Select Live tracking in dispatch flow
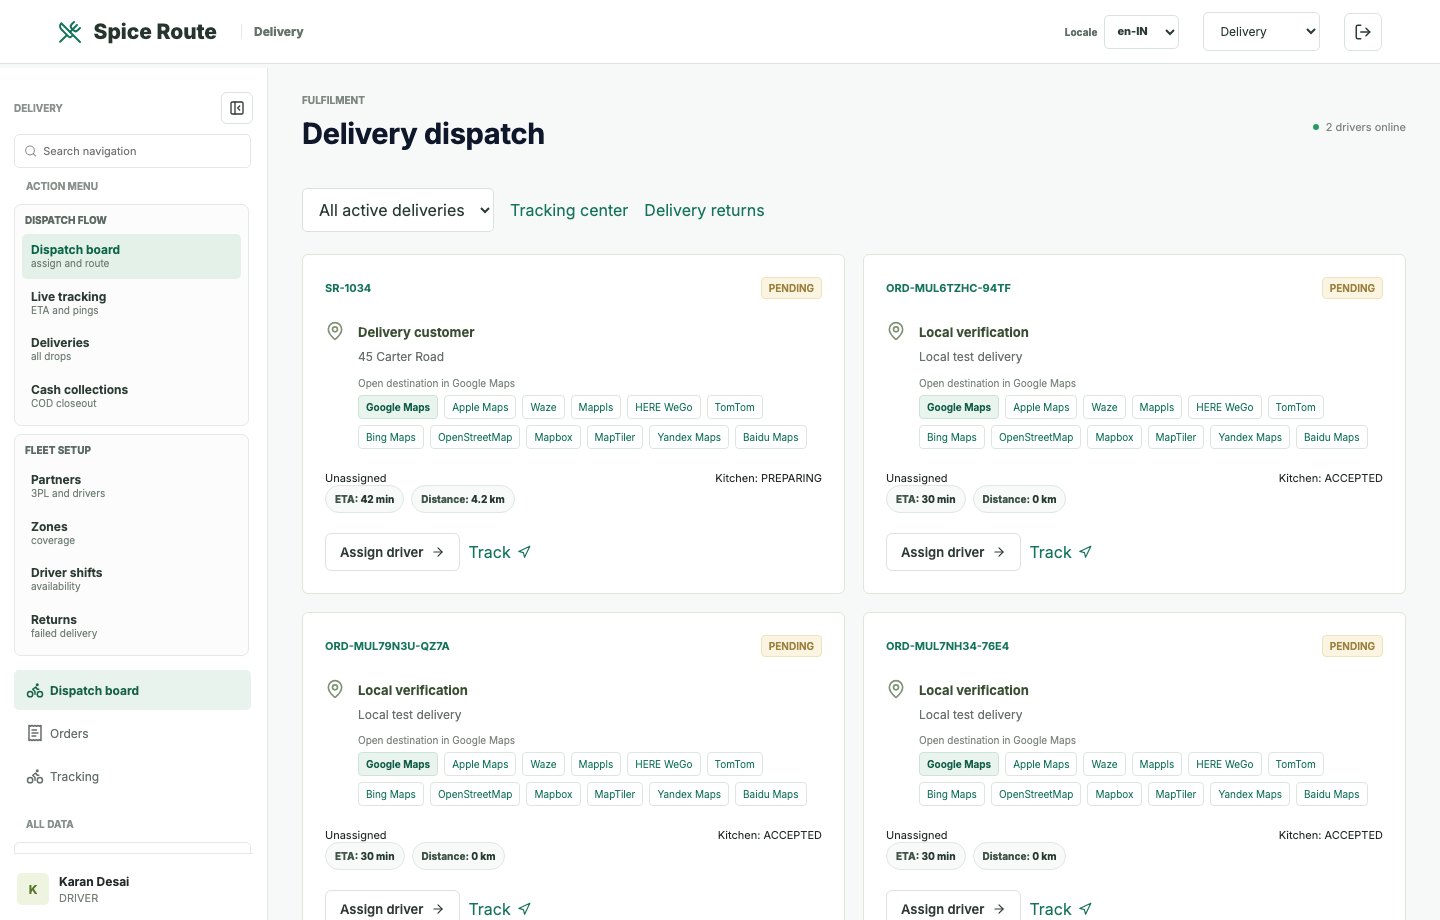The image size is (1440, 920). (131, 303)
